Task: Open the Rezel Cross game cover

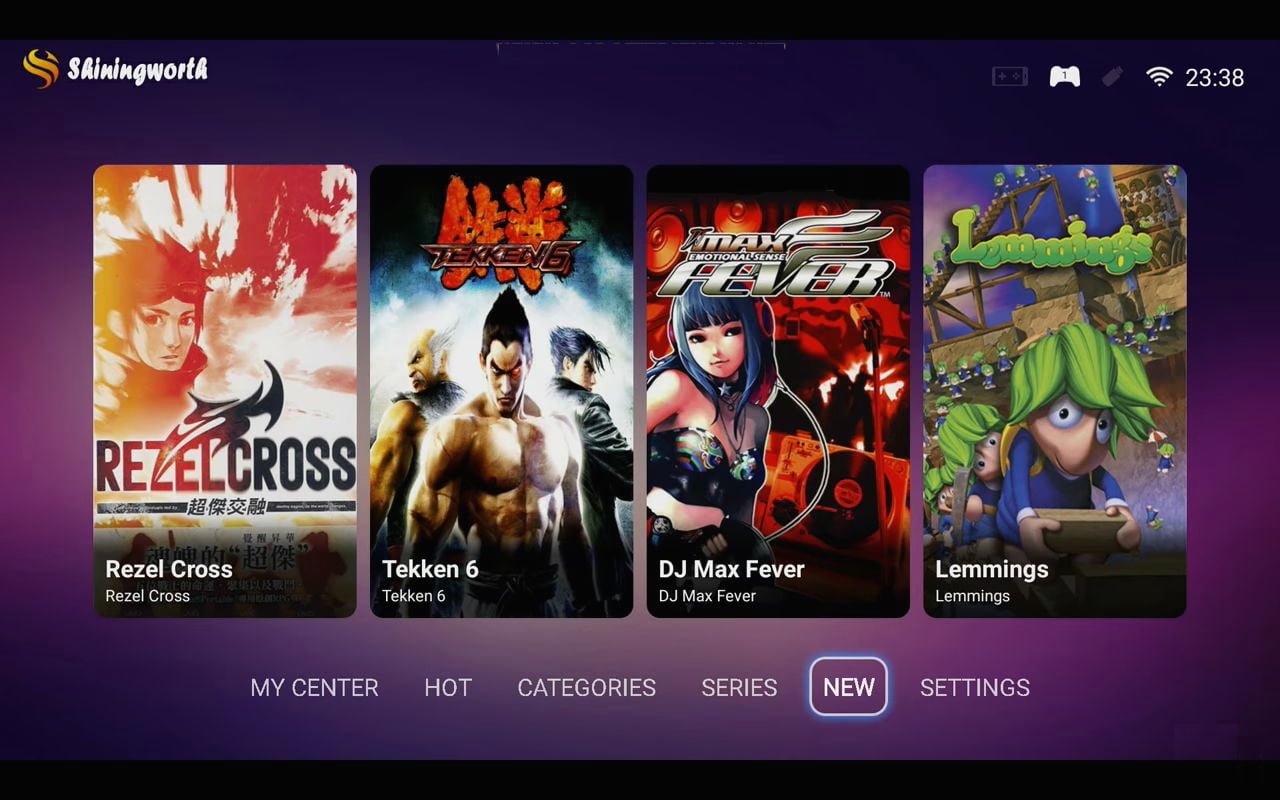Action: (x=225, y=391)
